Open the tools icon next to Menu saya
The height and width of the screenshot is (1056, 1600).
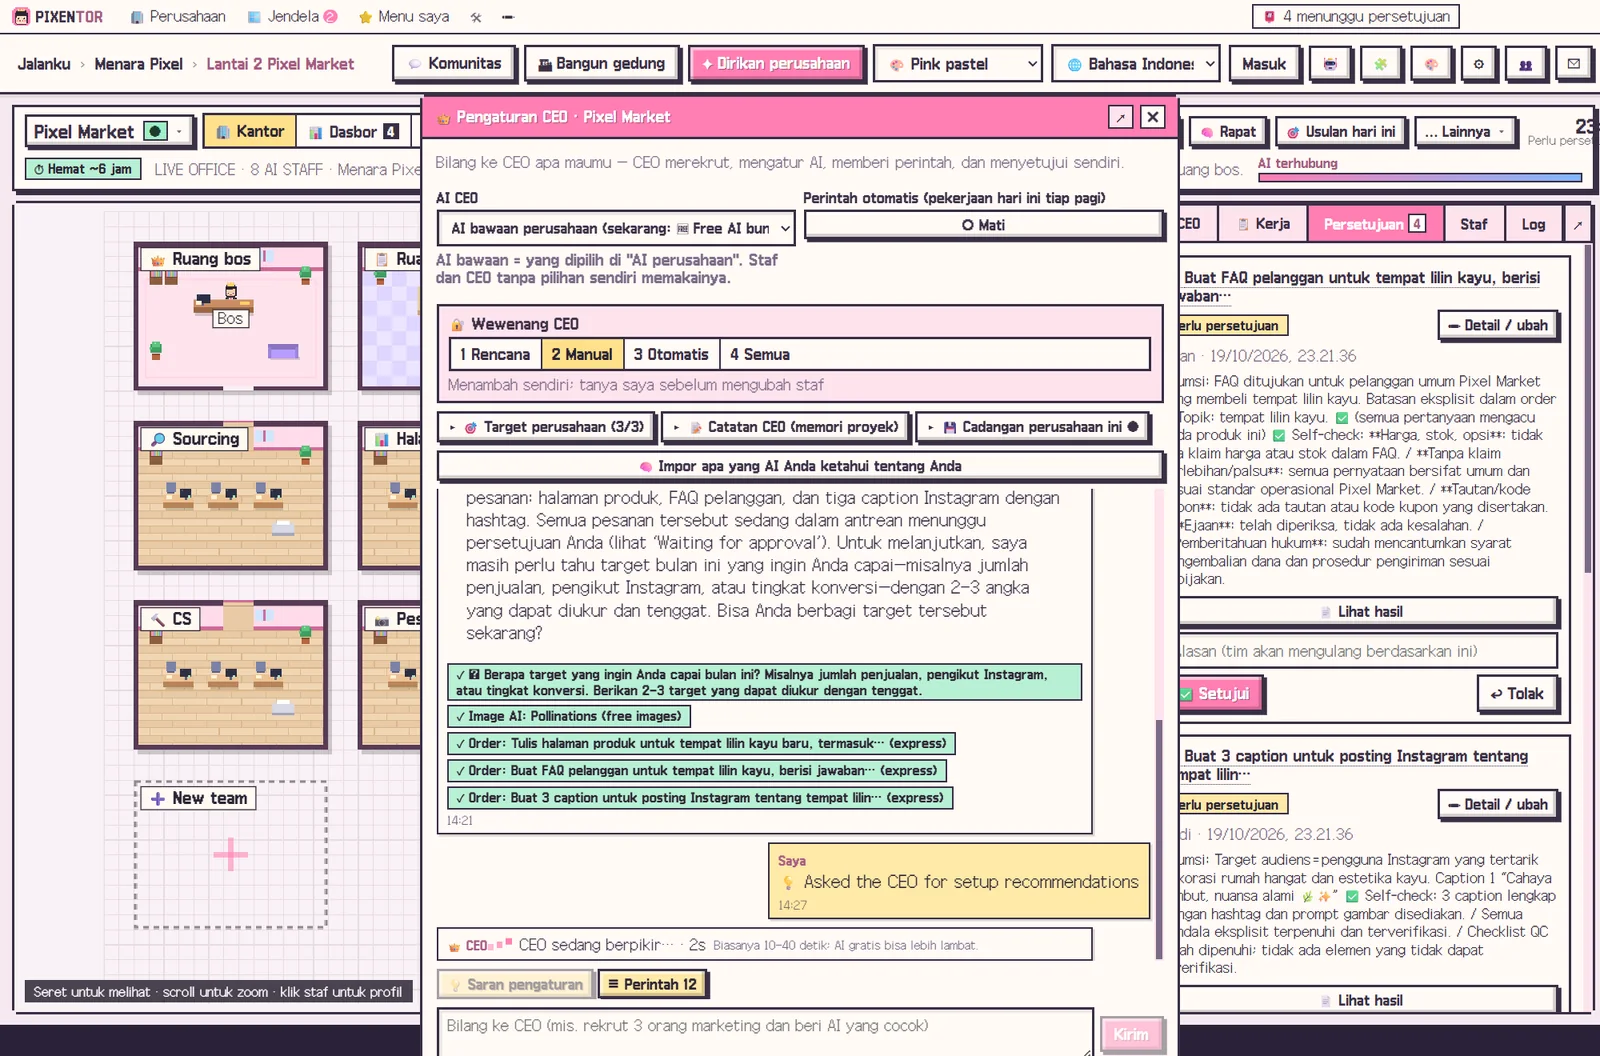coord(476,17)
